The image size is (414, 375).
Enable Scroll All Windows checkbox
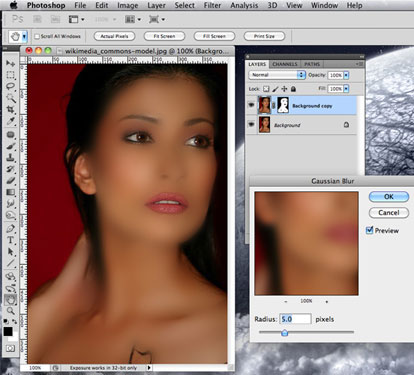(37, 36)
